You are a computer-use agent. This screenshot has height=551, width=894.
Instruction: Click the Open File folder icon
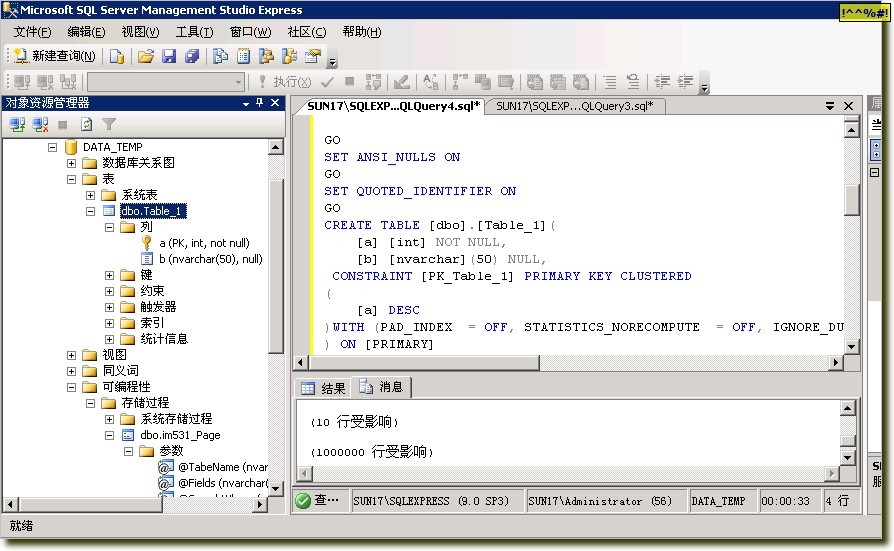click(146, 56)
